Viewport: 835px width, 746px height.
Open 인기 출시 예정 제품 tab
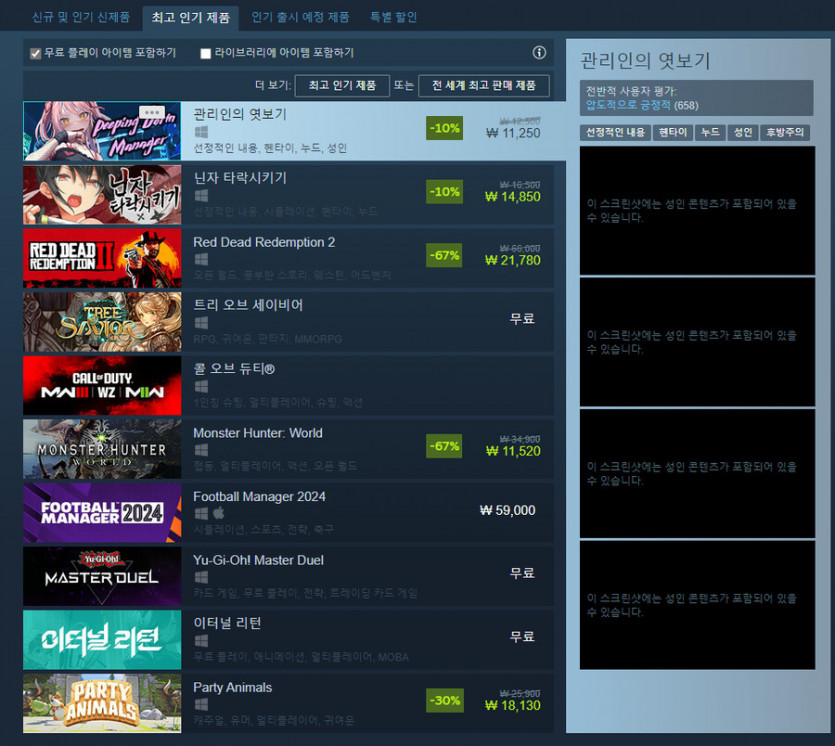pos(300,17)
